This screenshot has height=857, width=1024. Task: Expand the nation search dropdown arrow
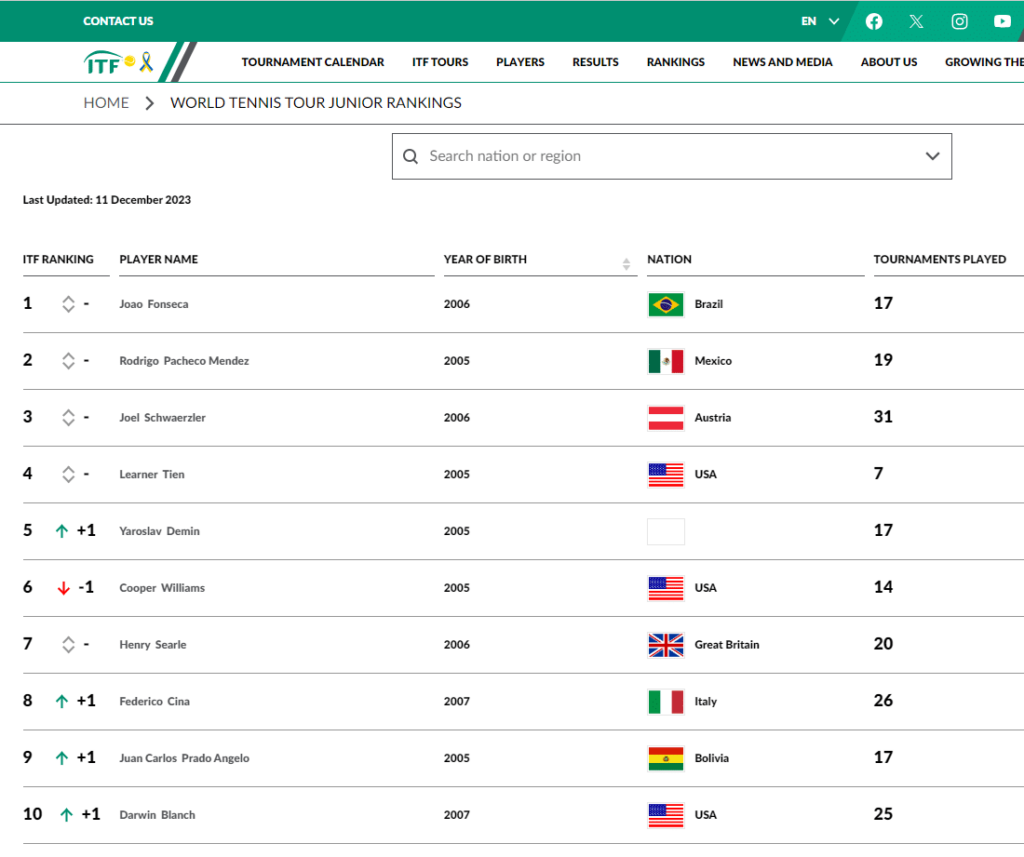932,156
